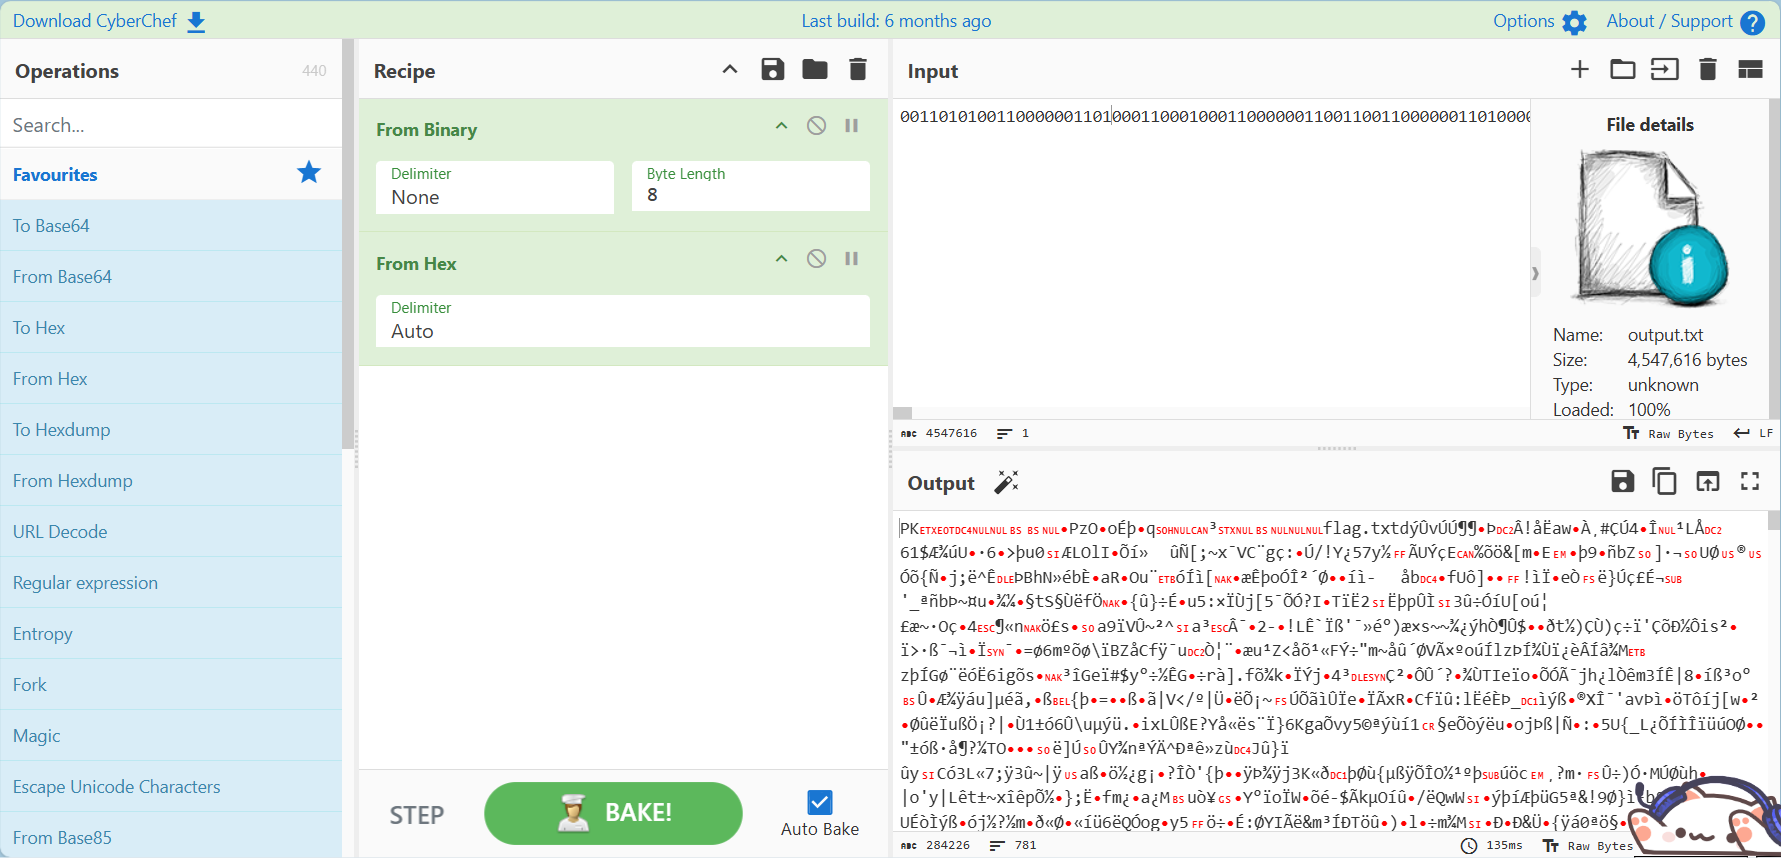Disable the From Binary operation
The width and height of the screenshot is (1781, 858).
click(x=817, y=126)
